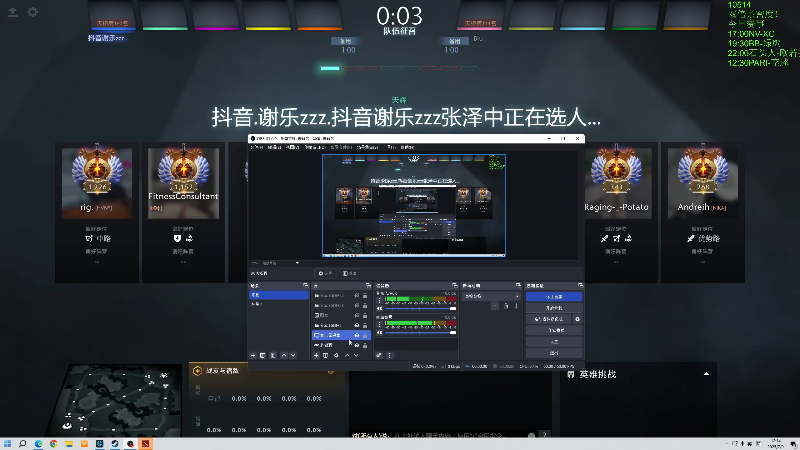The width and height of the screenshot is (800, 450).
Task: Click Start Virtual Camera button
Action: 549,319
